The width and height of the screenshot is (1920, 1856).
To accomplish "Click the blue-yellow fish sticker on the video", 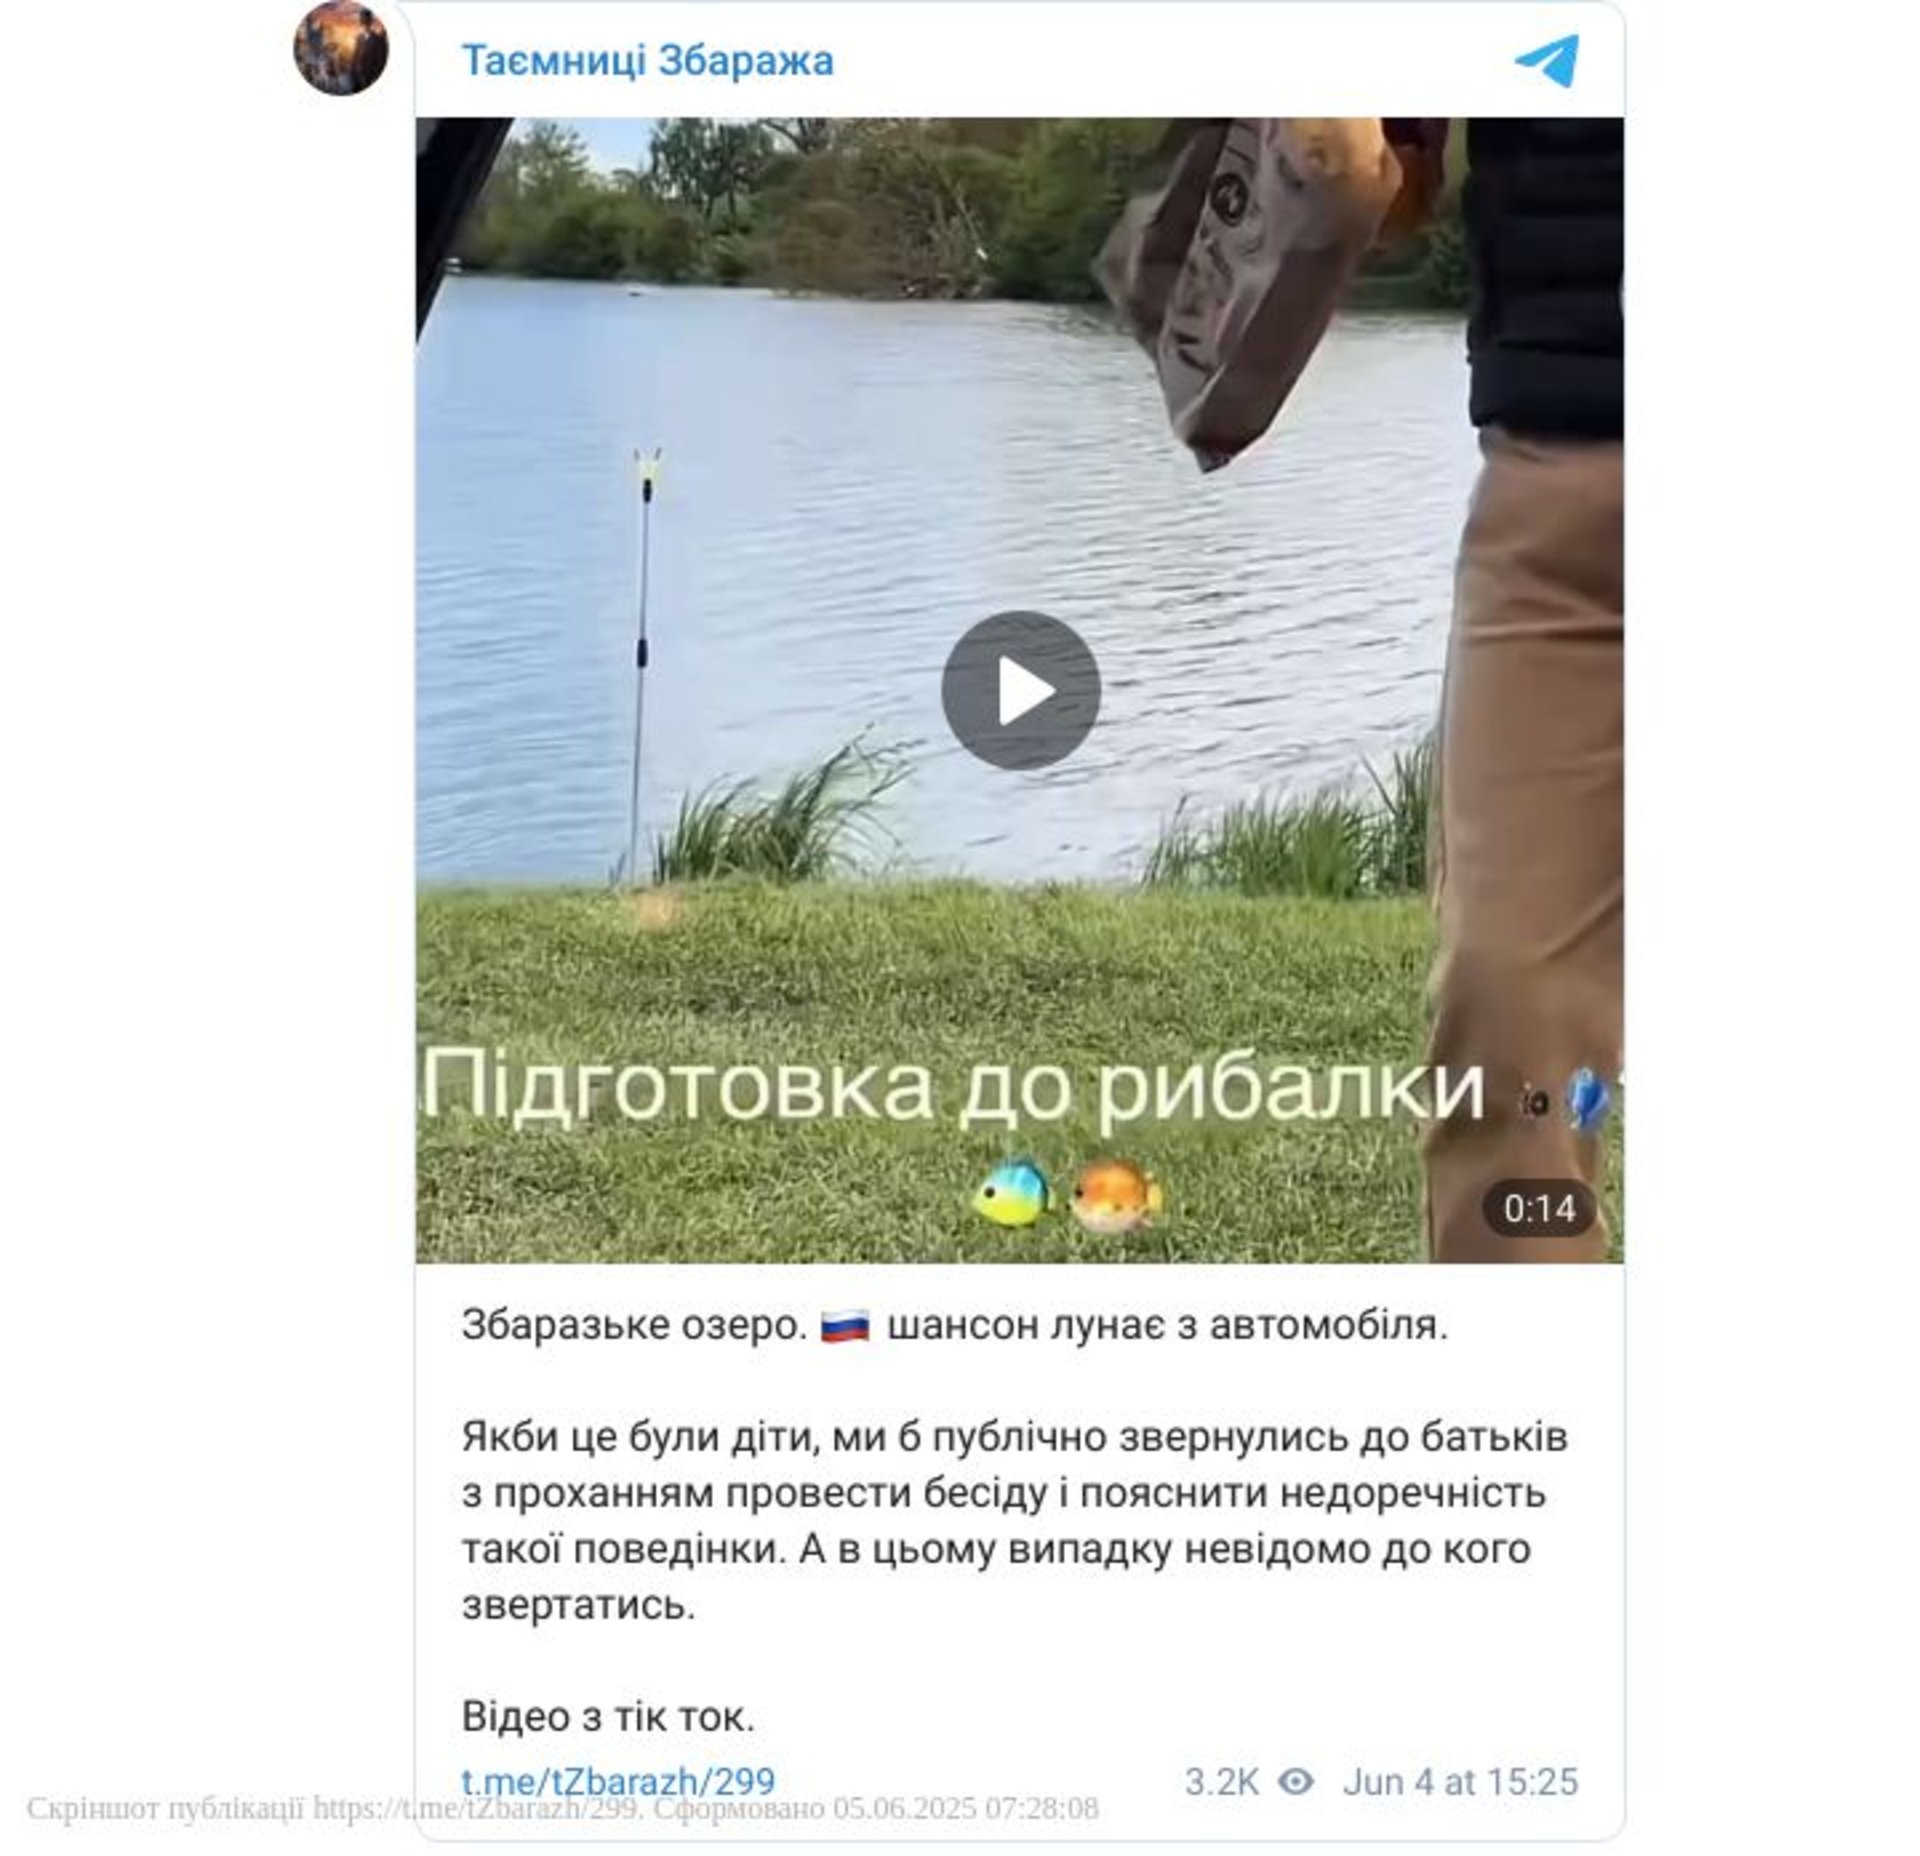I will tap(1012, 1193).
